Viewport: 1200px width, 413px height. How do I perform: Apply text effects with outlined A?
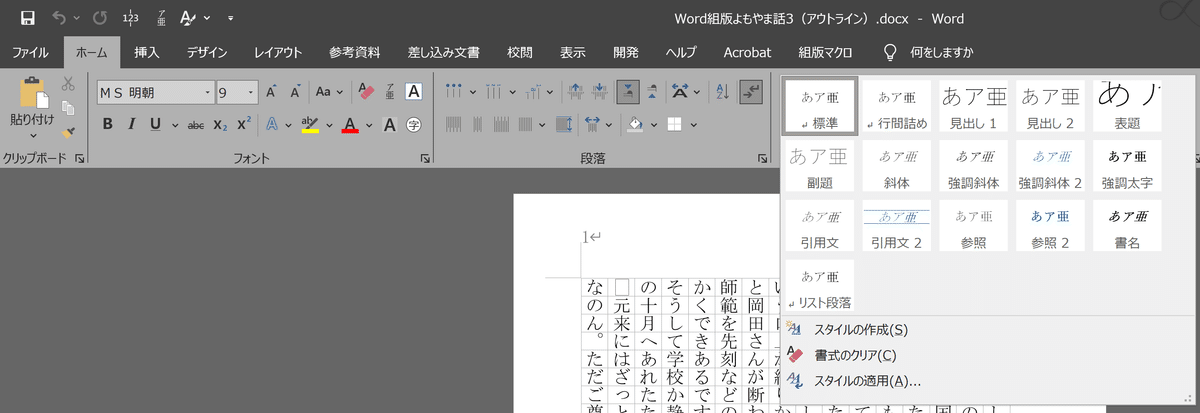tap(271, 125)
